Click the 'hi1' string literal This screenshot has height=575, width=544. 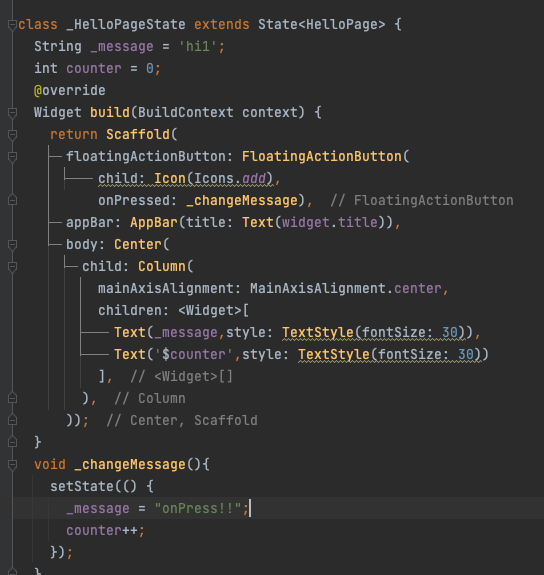(197, 47)
